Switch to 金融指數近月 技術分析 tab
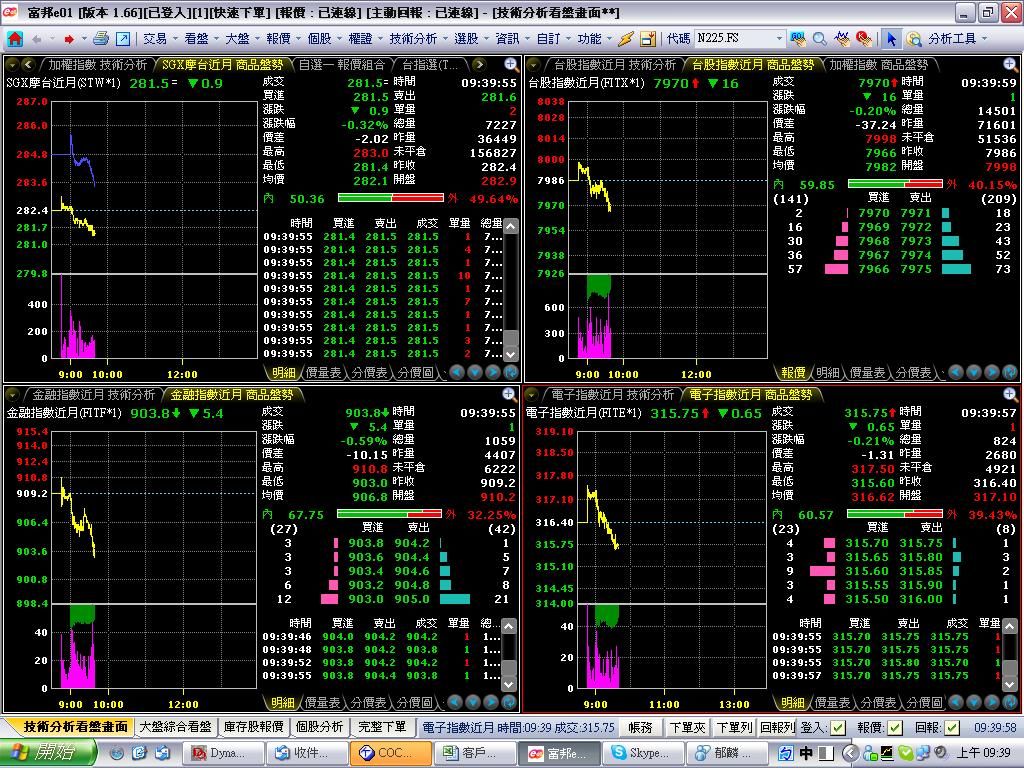Image resolution: width=1024 pixels, height=768 pixels. (x=93, y=394)
